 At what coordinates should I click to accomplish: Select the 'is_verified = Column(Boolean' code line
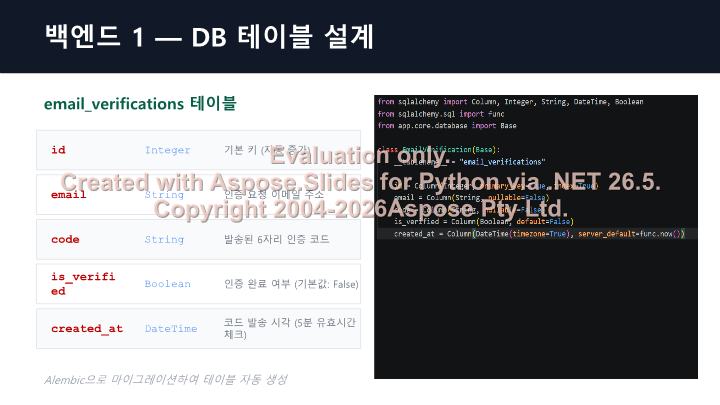pyautogui.click(x=484, y=222)
